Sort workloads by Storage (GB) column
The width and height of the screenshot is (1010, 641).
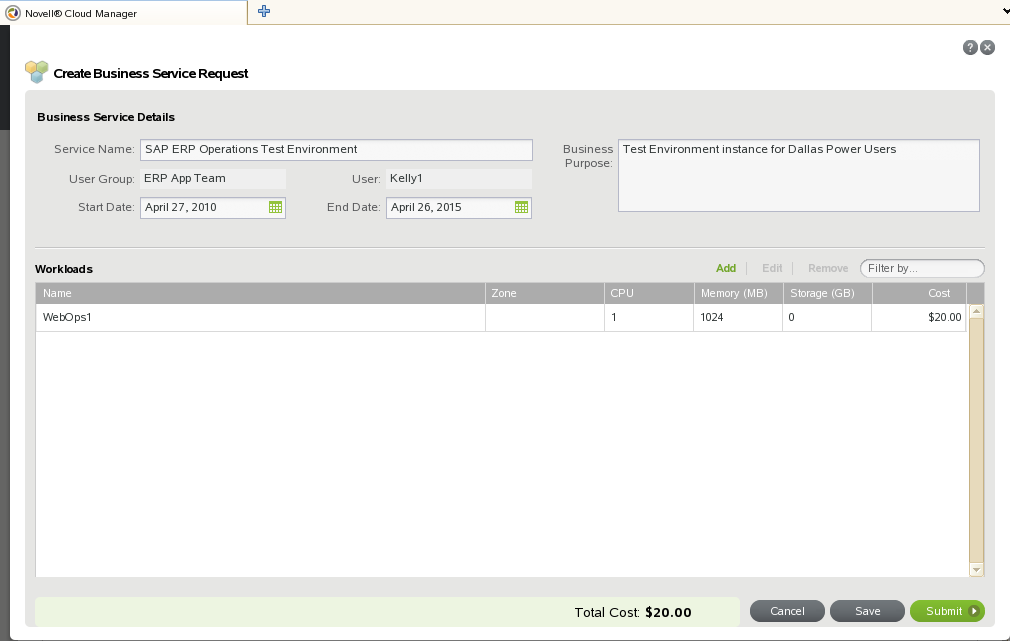click(x=827, y=293)
